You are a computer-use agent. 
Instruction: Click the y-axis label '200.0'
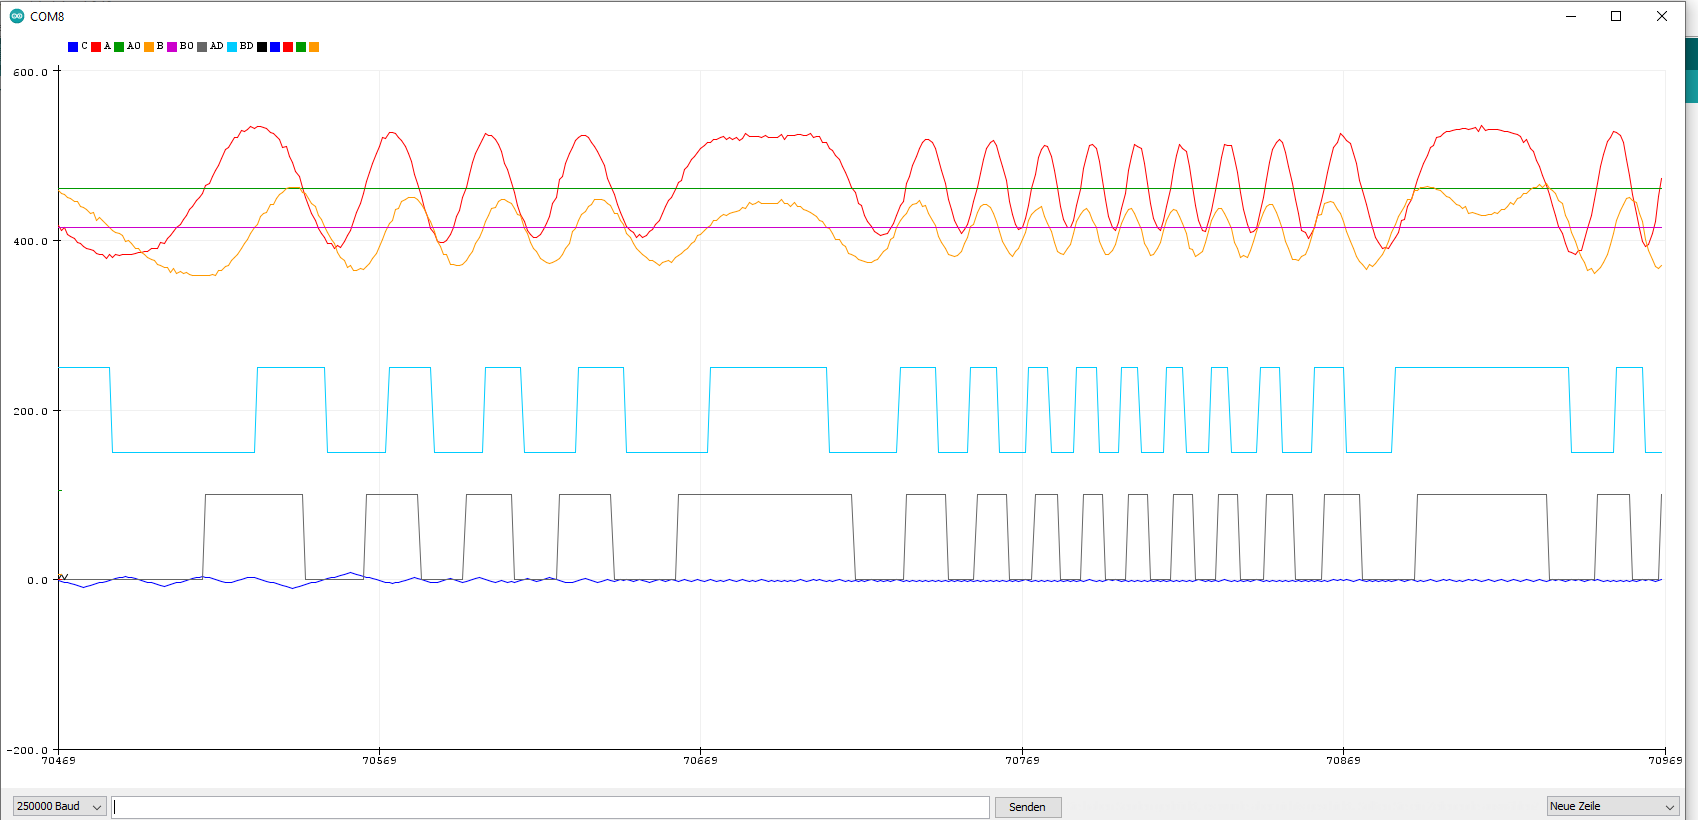pos(30,411)
